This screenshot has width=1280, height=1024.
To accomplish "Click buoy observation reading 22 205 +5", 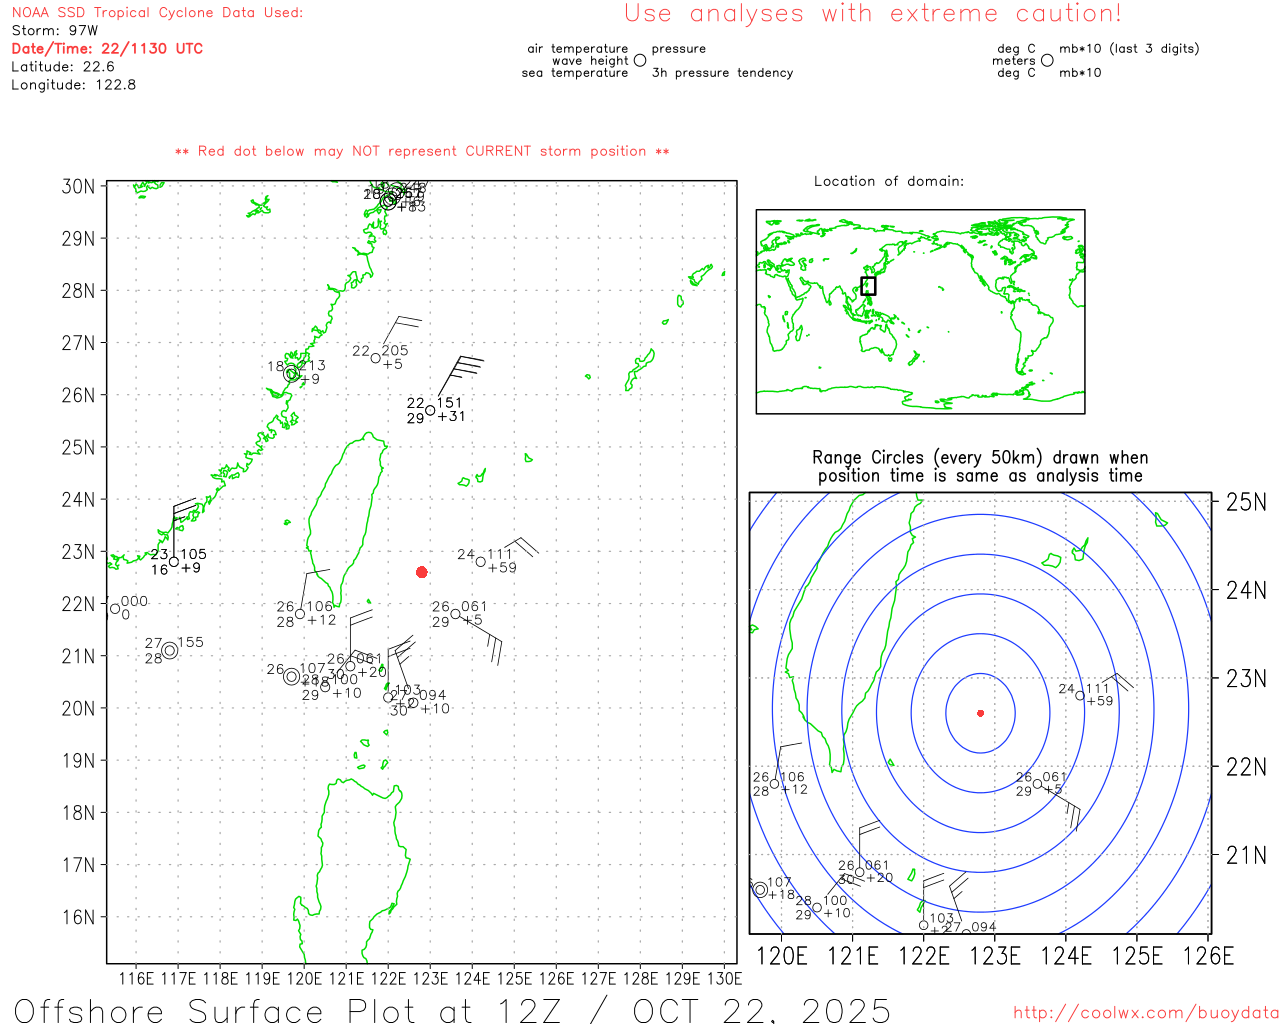I will coord(376,358).
